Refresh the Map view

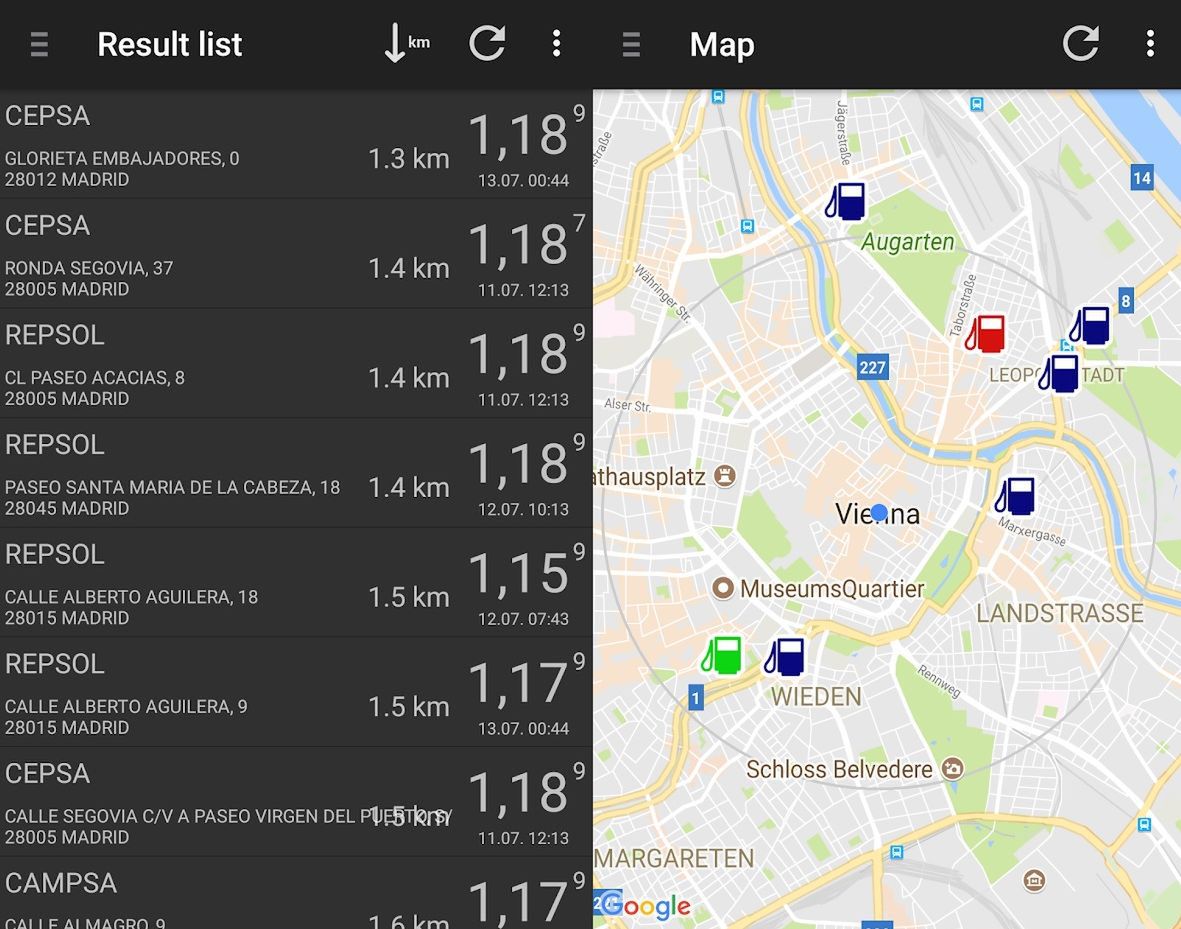pyautogui.click(x=1081, y=43)
